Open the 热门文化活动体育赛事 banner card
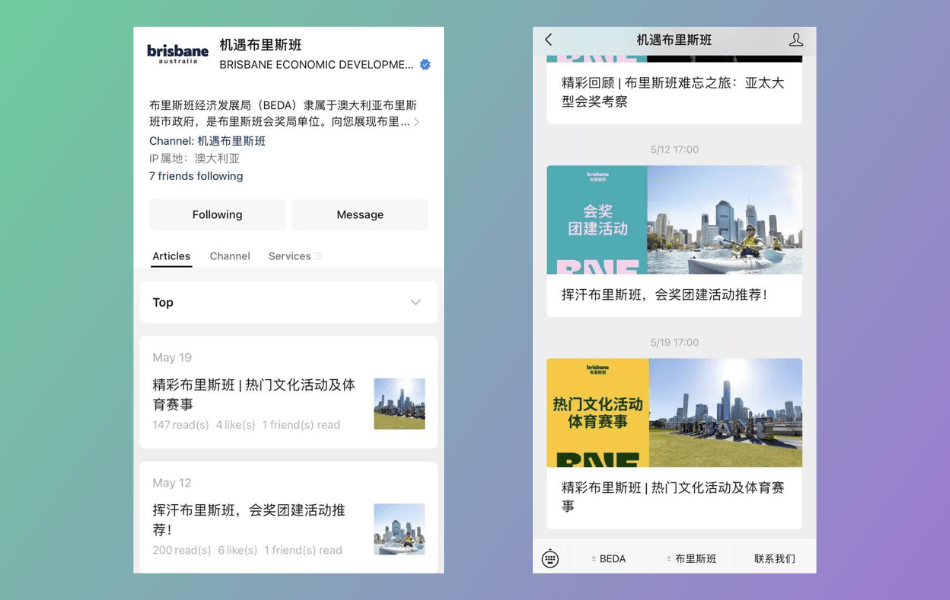This screenshot has height=600, width=950. (x=674, y=412)
